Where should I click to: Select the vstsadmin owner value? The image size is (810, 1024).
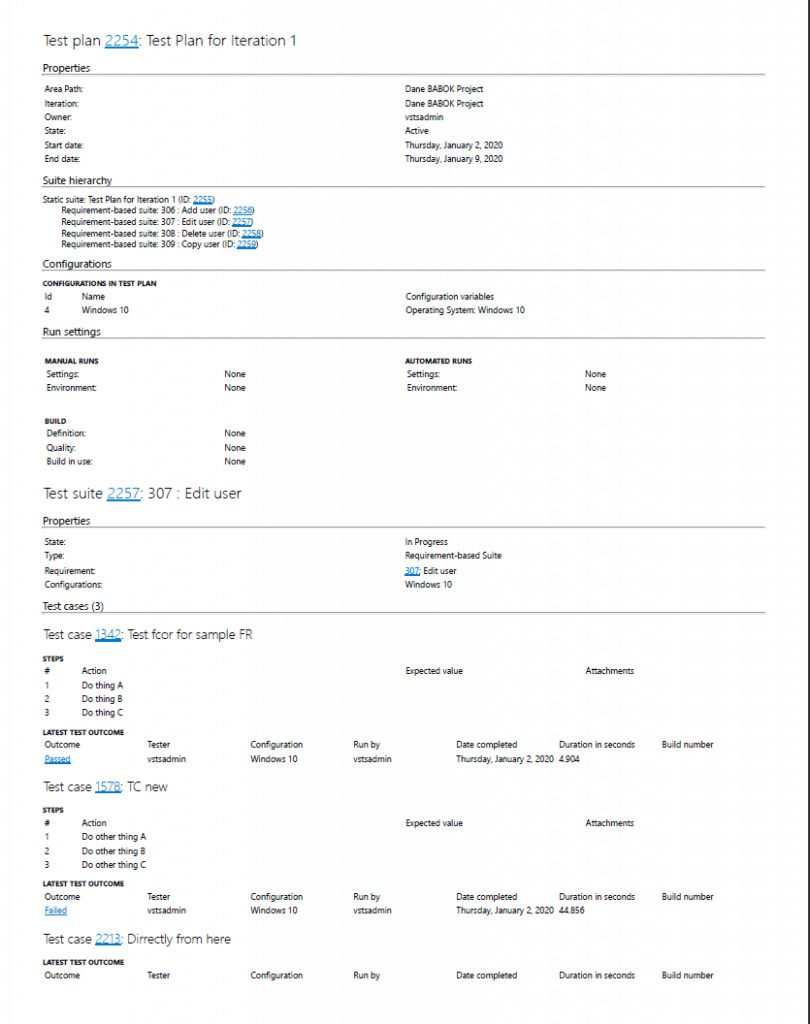[423, 117]
